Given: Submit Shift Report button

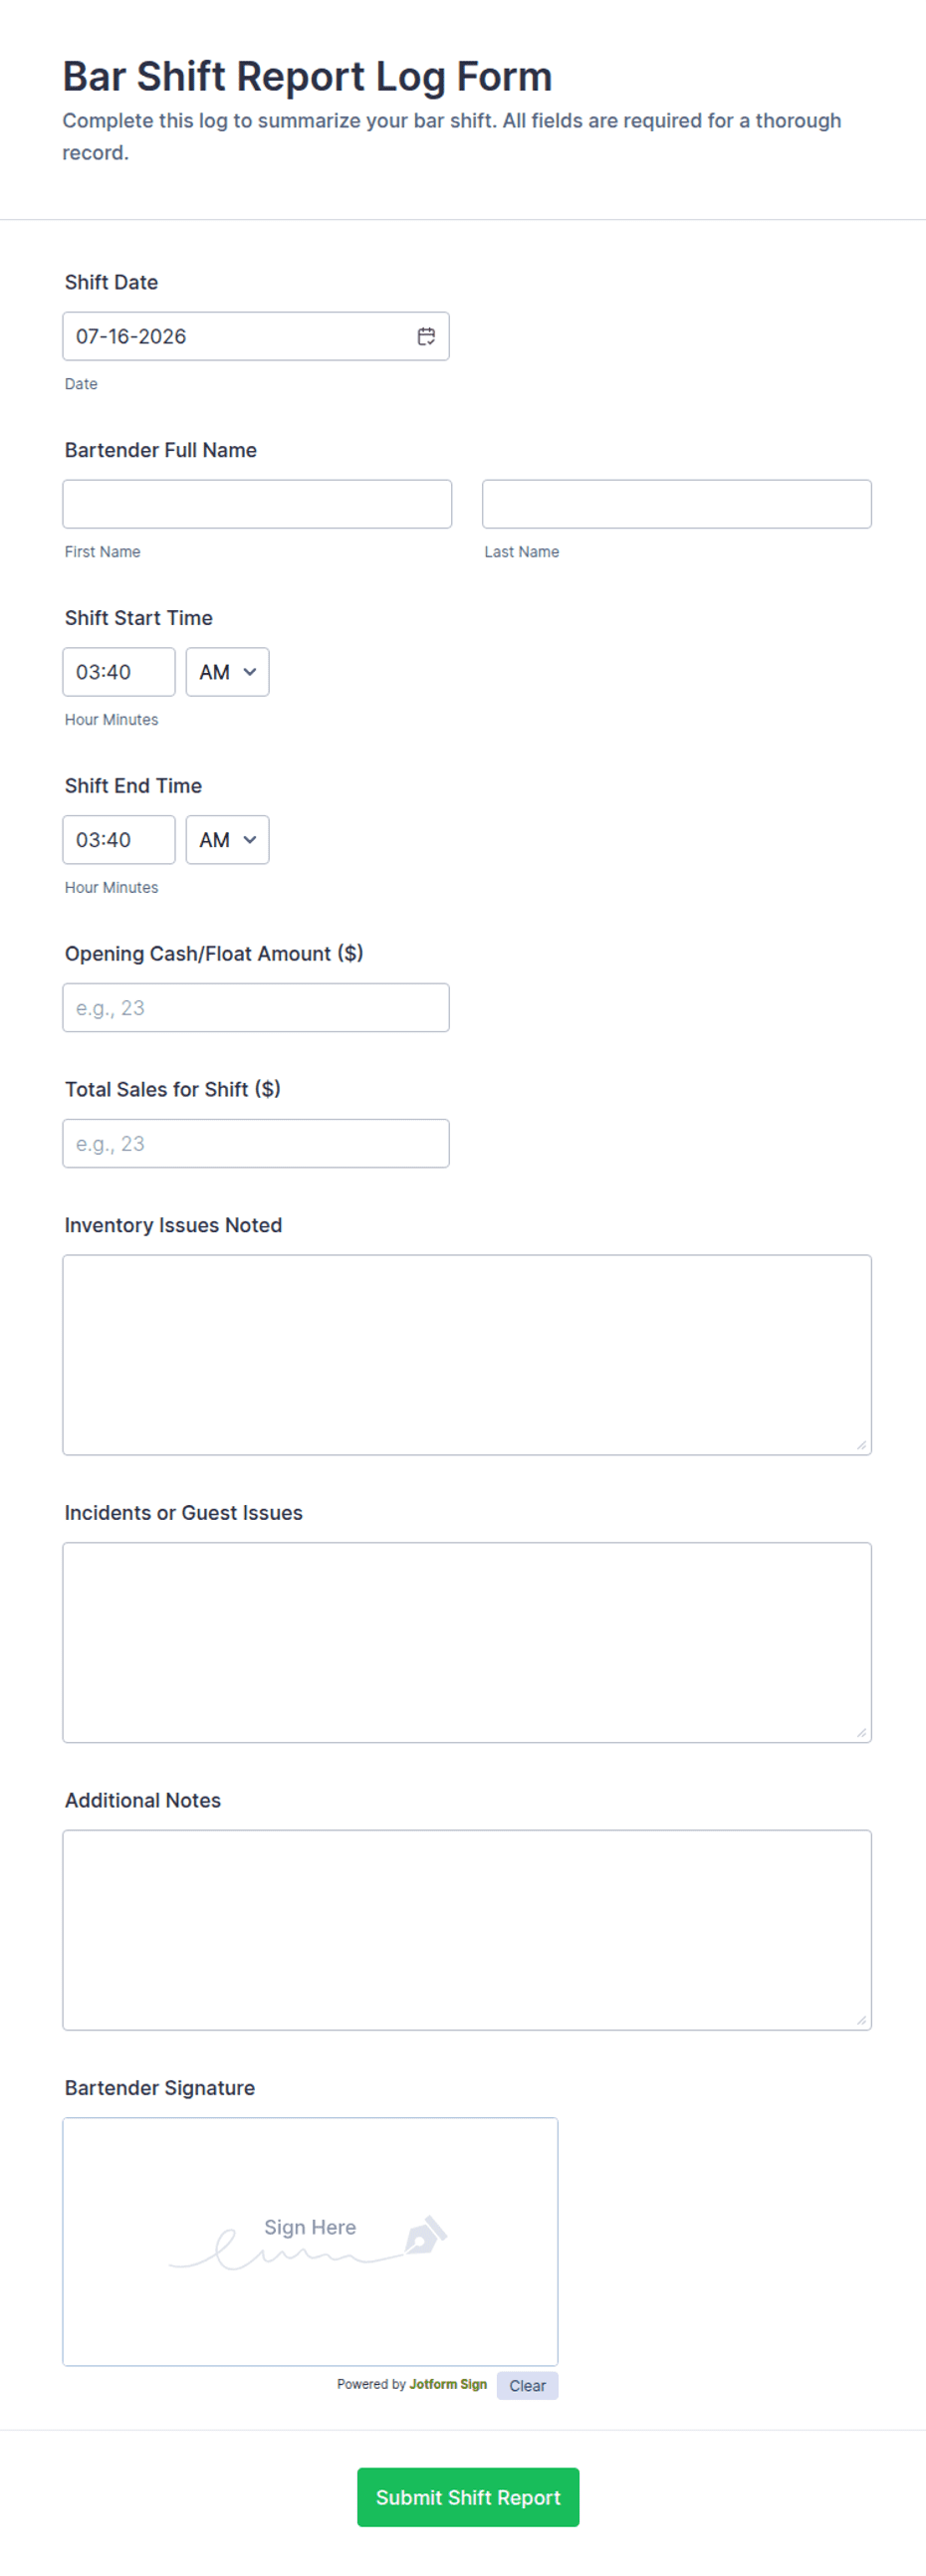Looking at the screenshot, I should tap(468, 2498).
